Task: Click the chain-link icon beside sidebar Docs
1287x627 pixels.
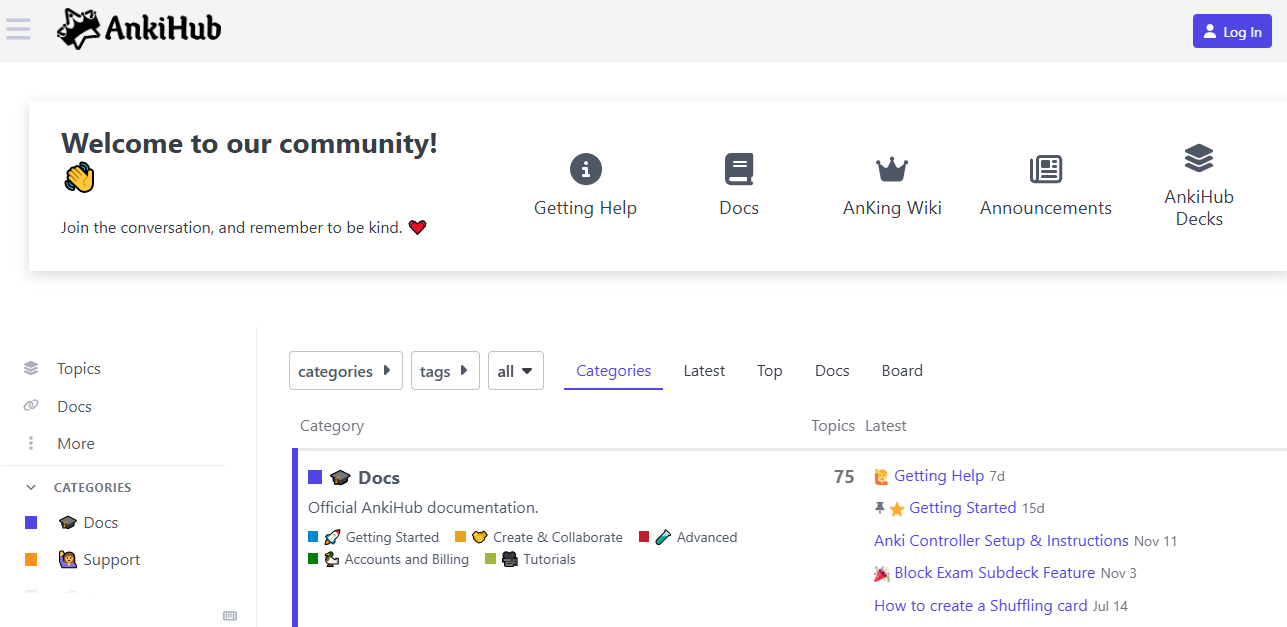Action: pos(31,406)
